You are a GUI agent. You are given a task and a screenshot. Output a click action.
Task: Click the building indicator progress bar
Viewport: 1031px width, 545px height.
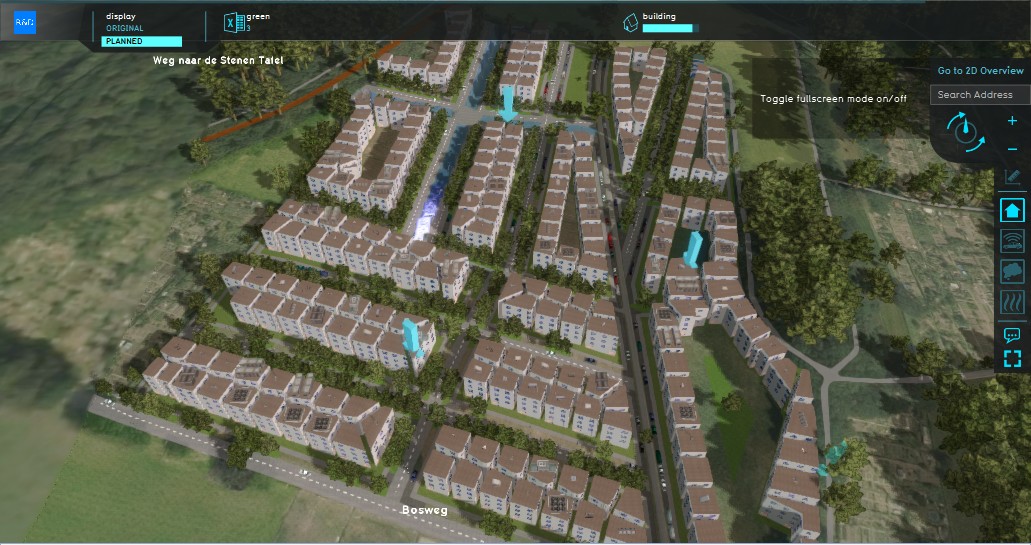(668, 28)
